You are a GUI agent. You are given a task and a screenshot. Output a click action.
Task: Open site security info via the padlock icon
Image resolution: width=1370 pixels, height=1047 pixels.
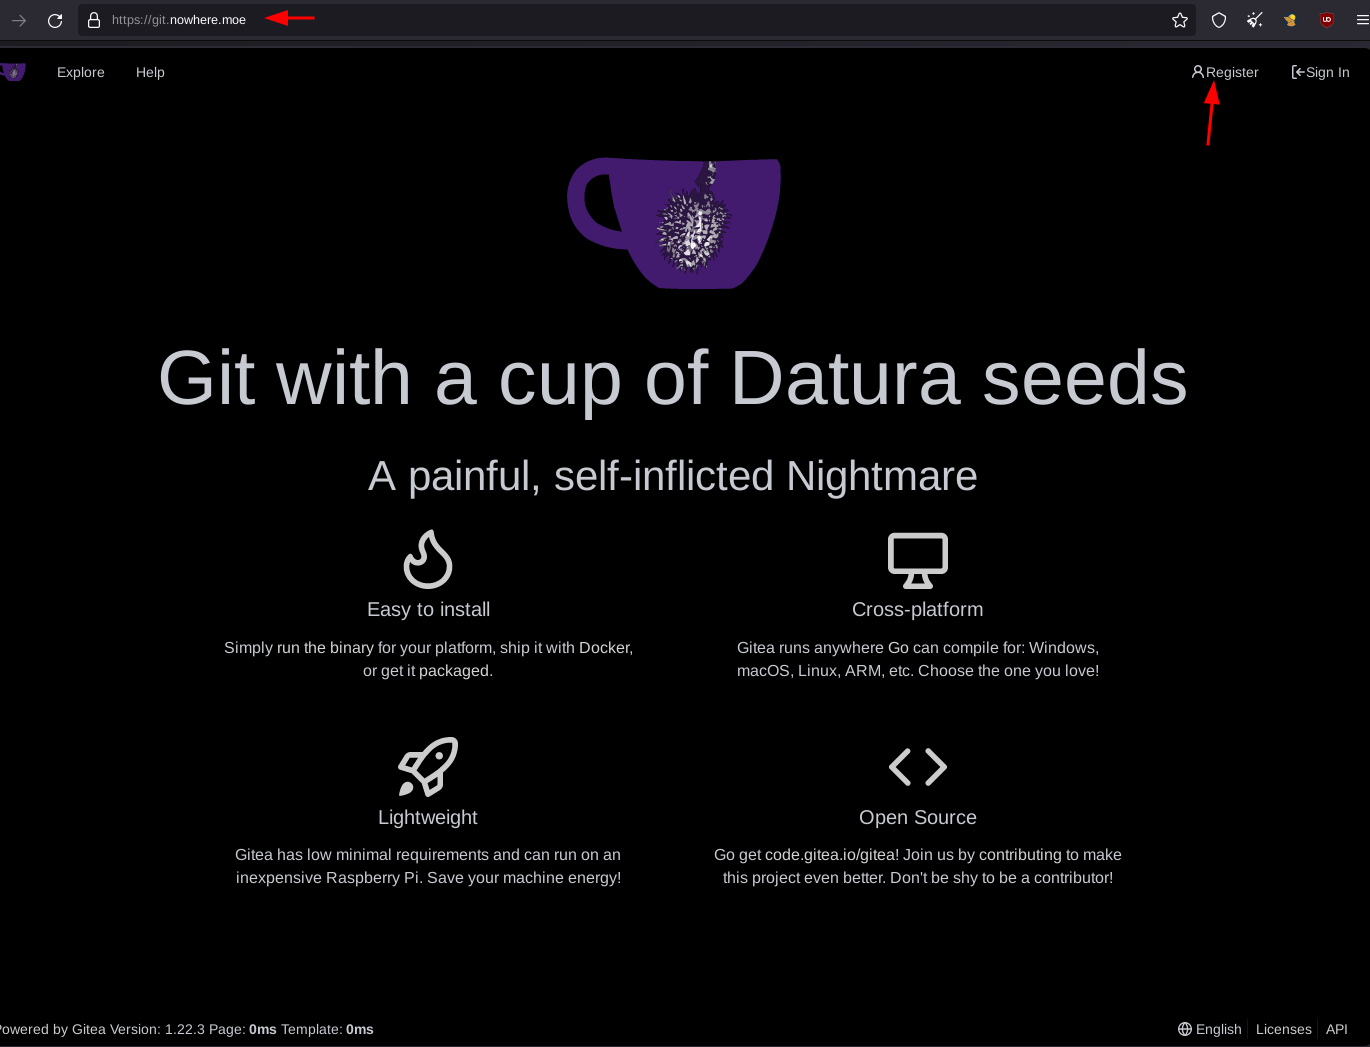click(94, 20)
